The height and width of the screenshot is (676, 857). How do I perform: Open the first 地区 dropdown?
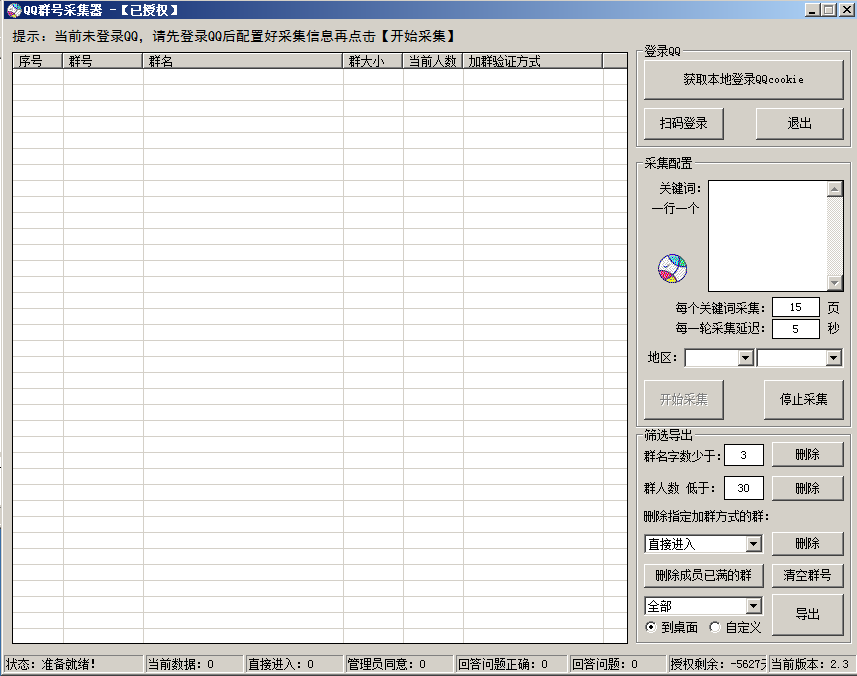pyautogui.click(x=746, y=358)
